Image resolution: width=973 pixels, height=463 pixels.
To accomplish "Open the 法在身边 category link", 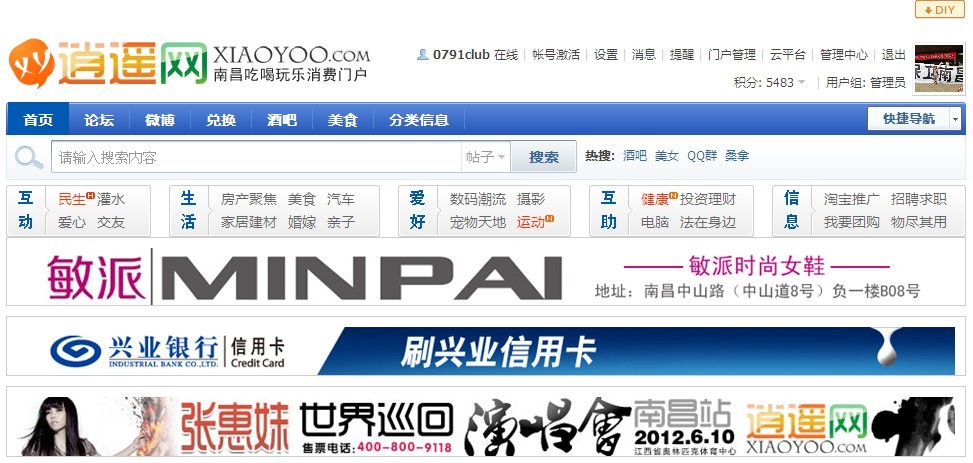I will [x=708, y=222].
